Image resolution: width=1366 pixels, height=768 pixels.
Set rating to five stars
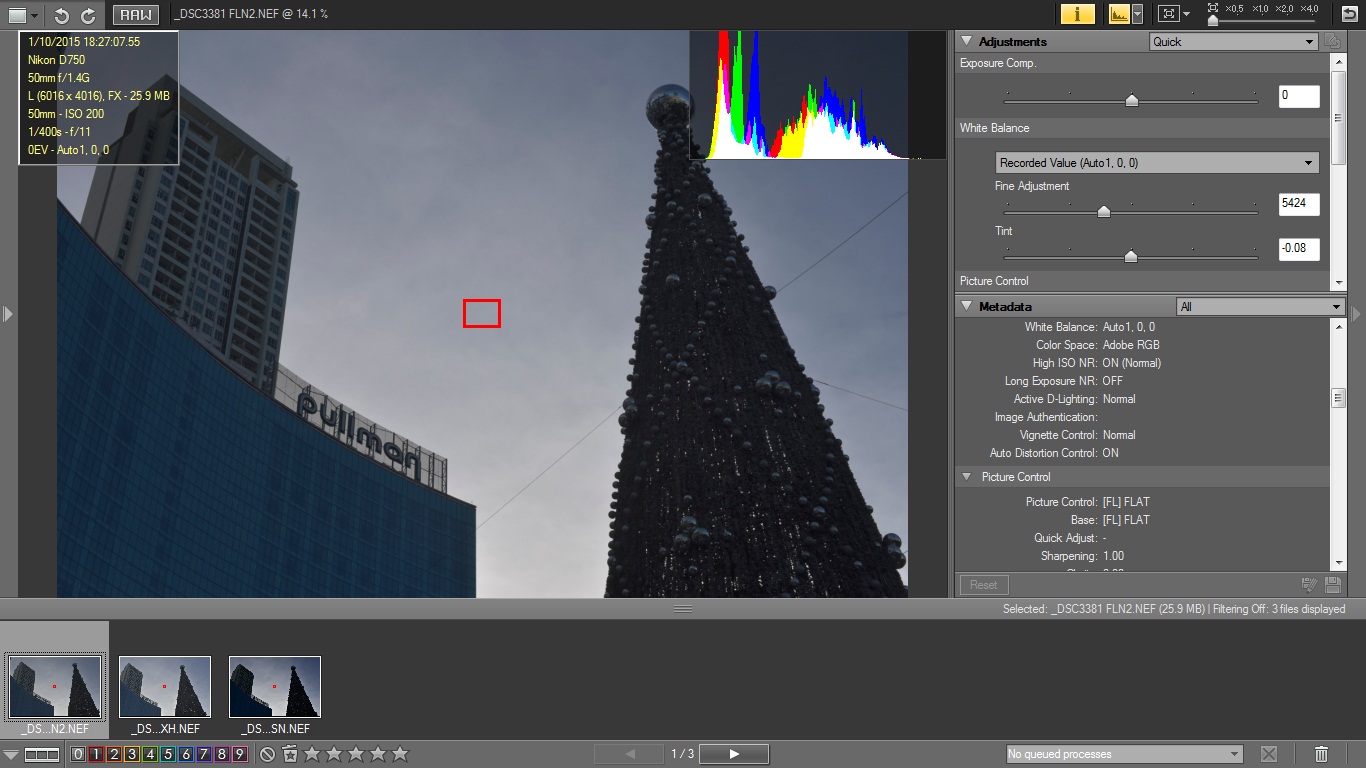click(x=400, y=754)
